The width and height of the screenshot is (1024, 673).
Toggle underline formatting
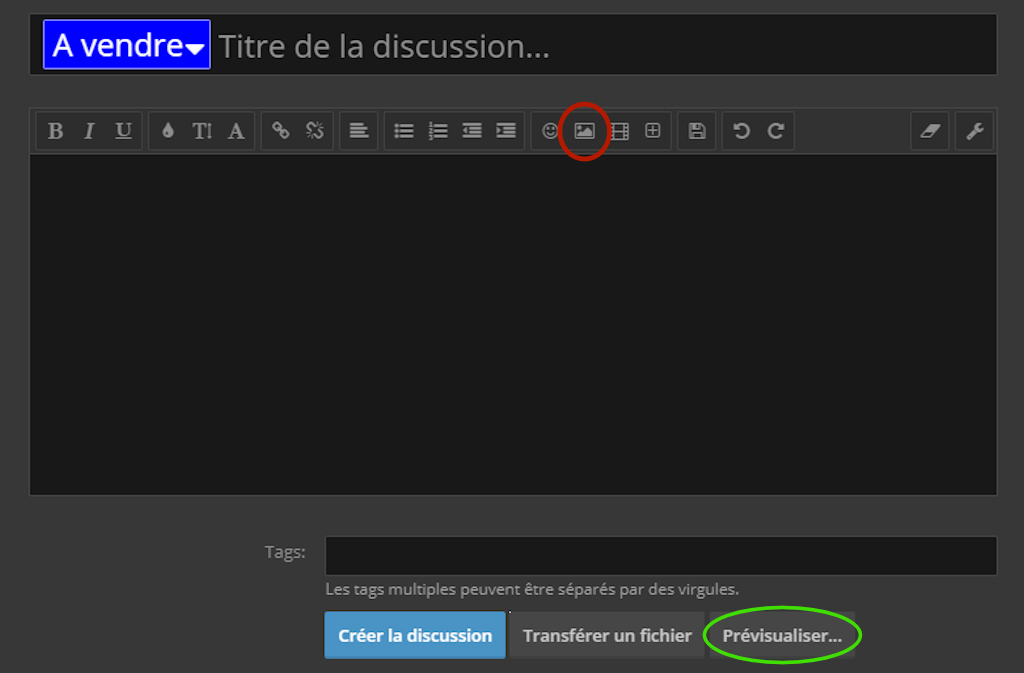(x=122, y=130)
